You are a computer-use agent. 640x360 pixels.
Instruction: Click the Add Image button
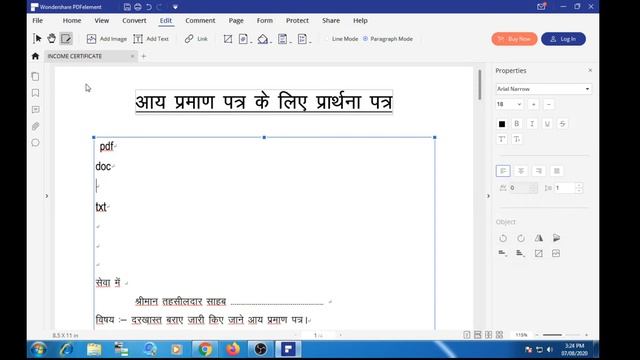point(107,39)
